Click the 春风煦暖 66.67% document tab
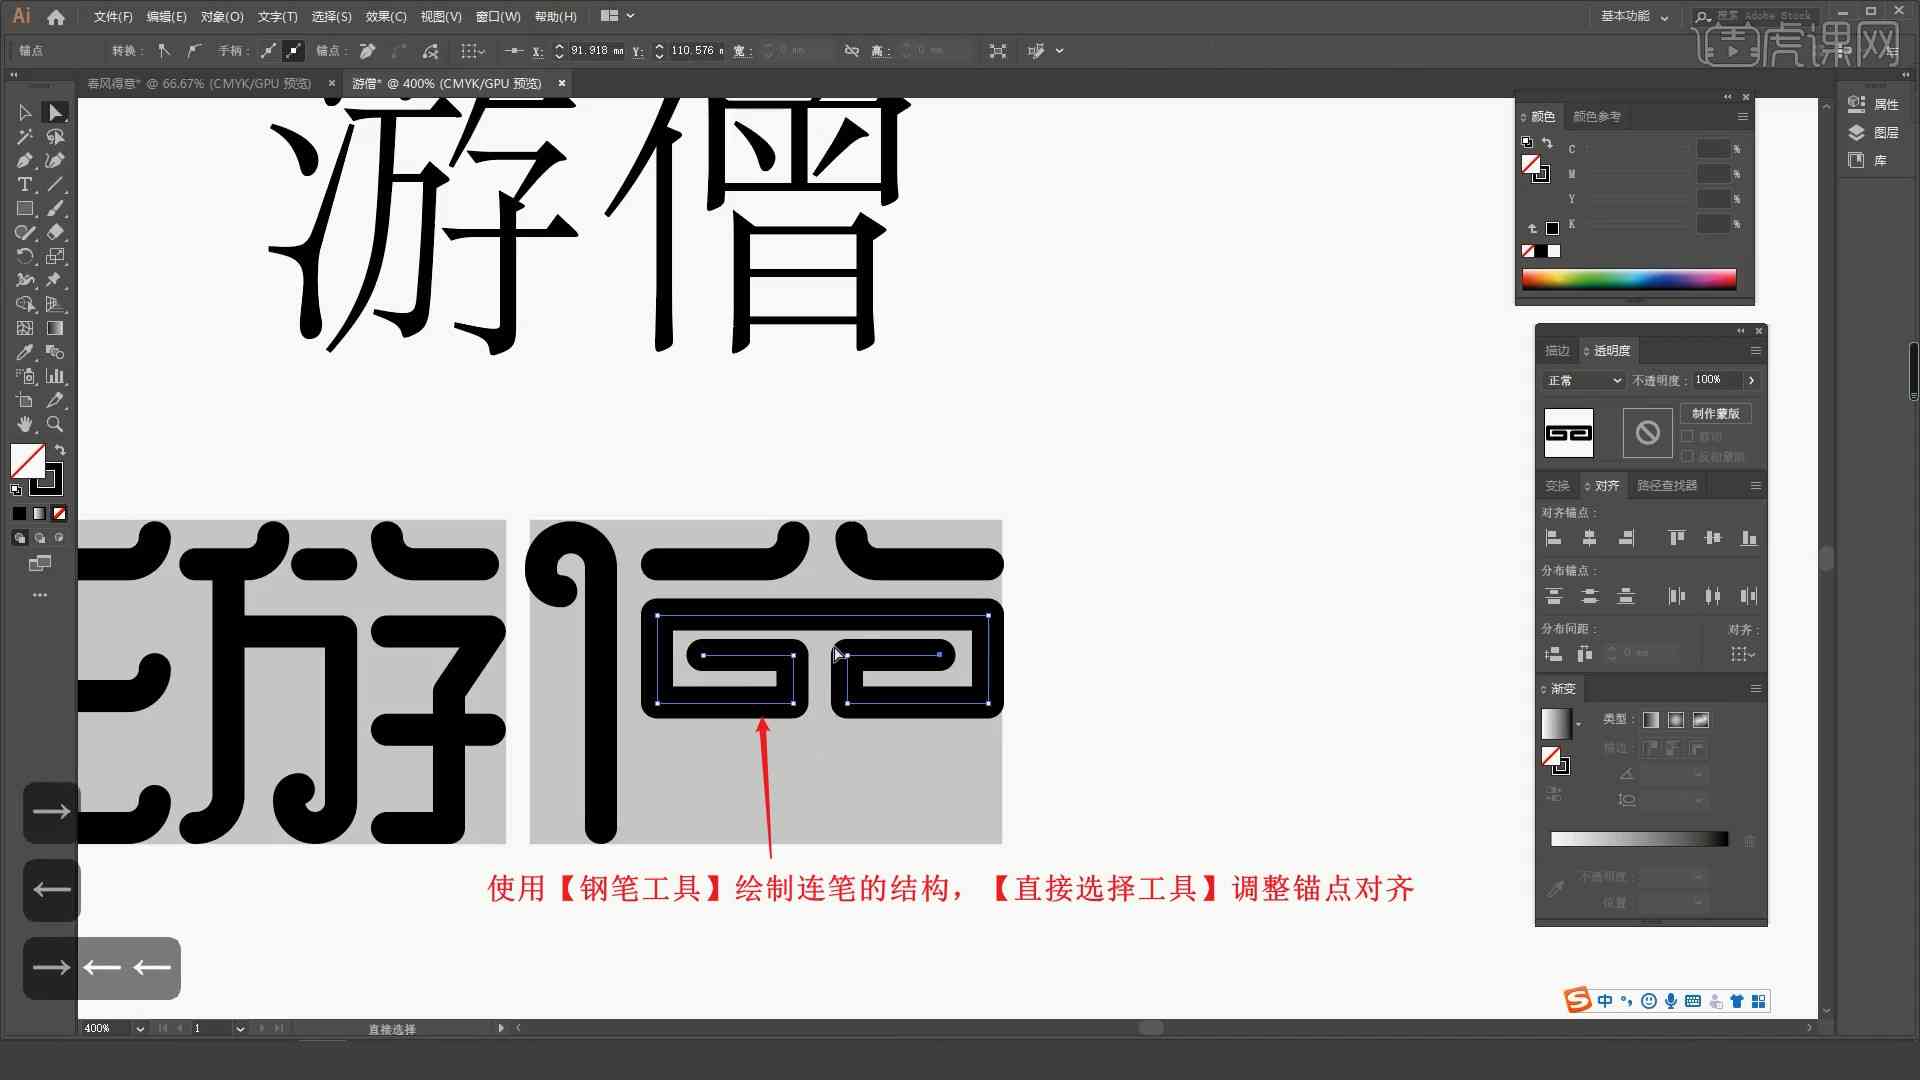 point(198,83)
